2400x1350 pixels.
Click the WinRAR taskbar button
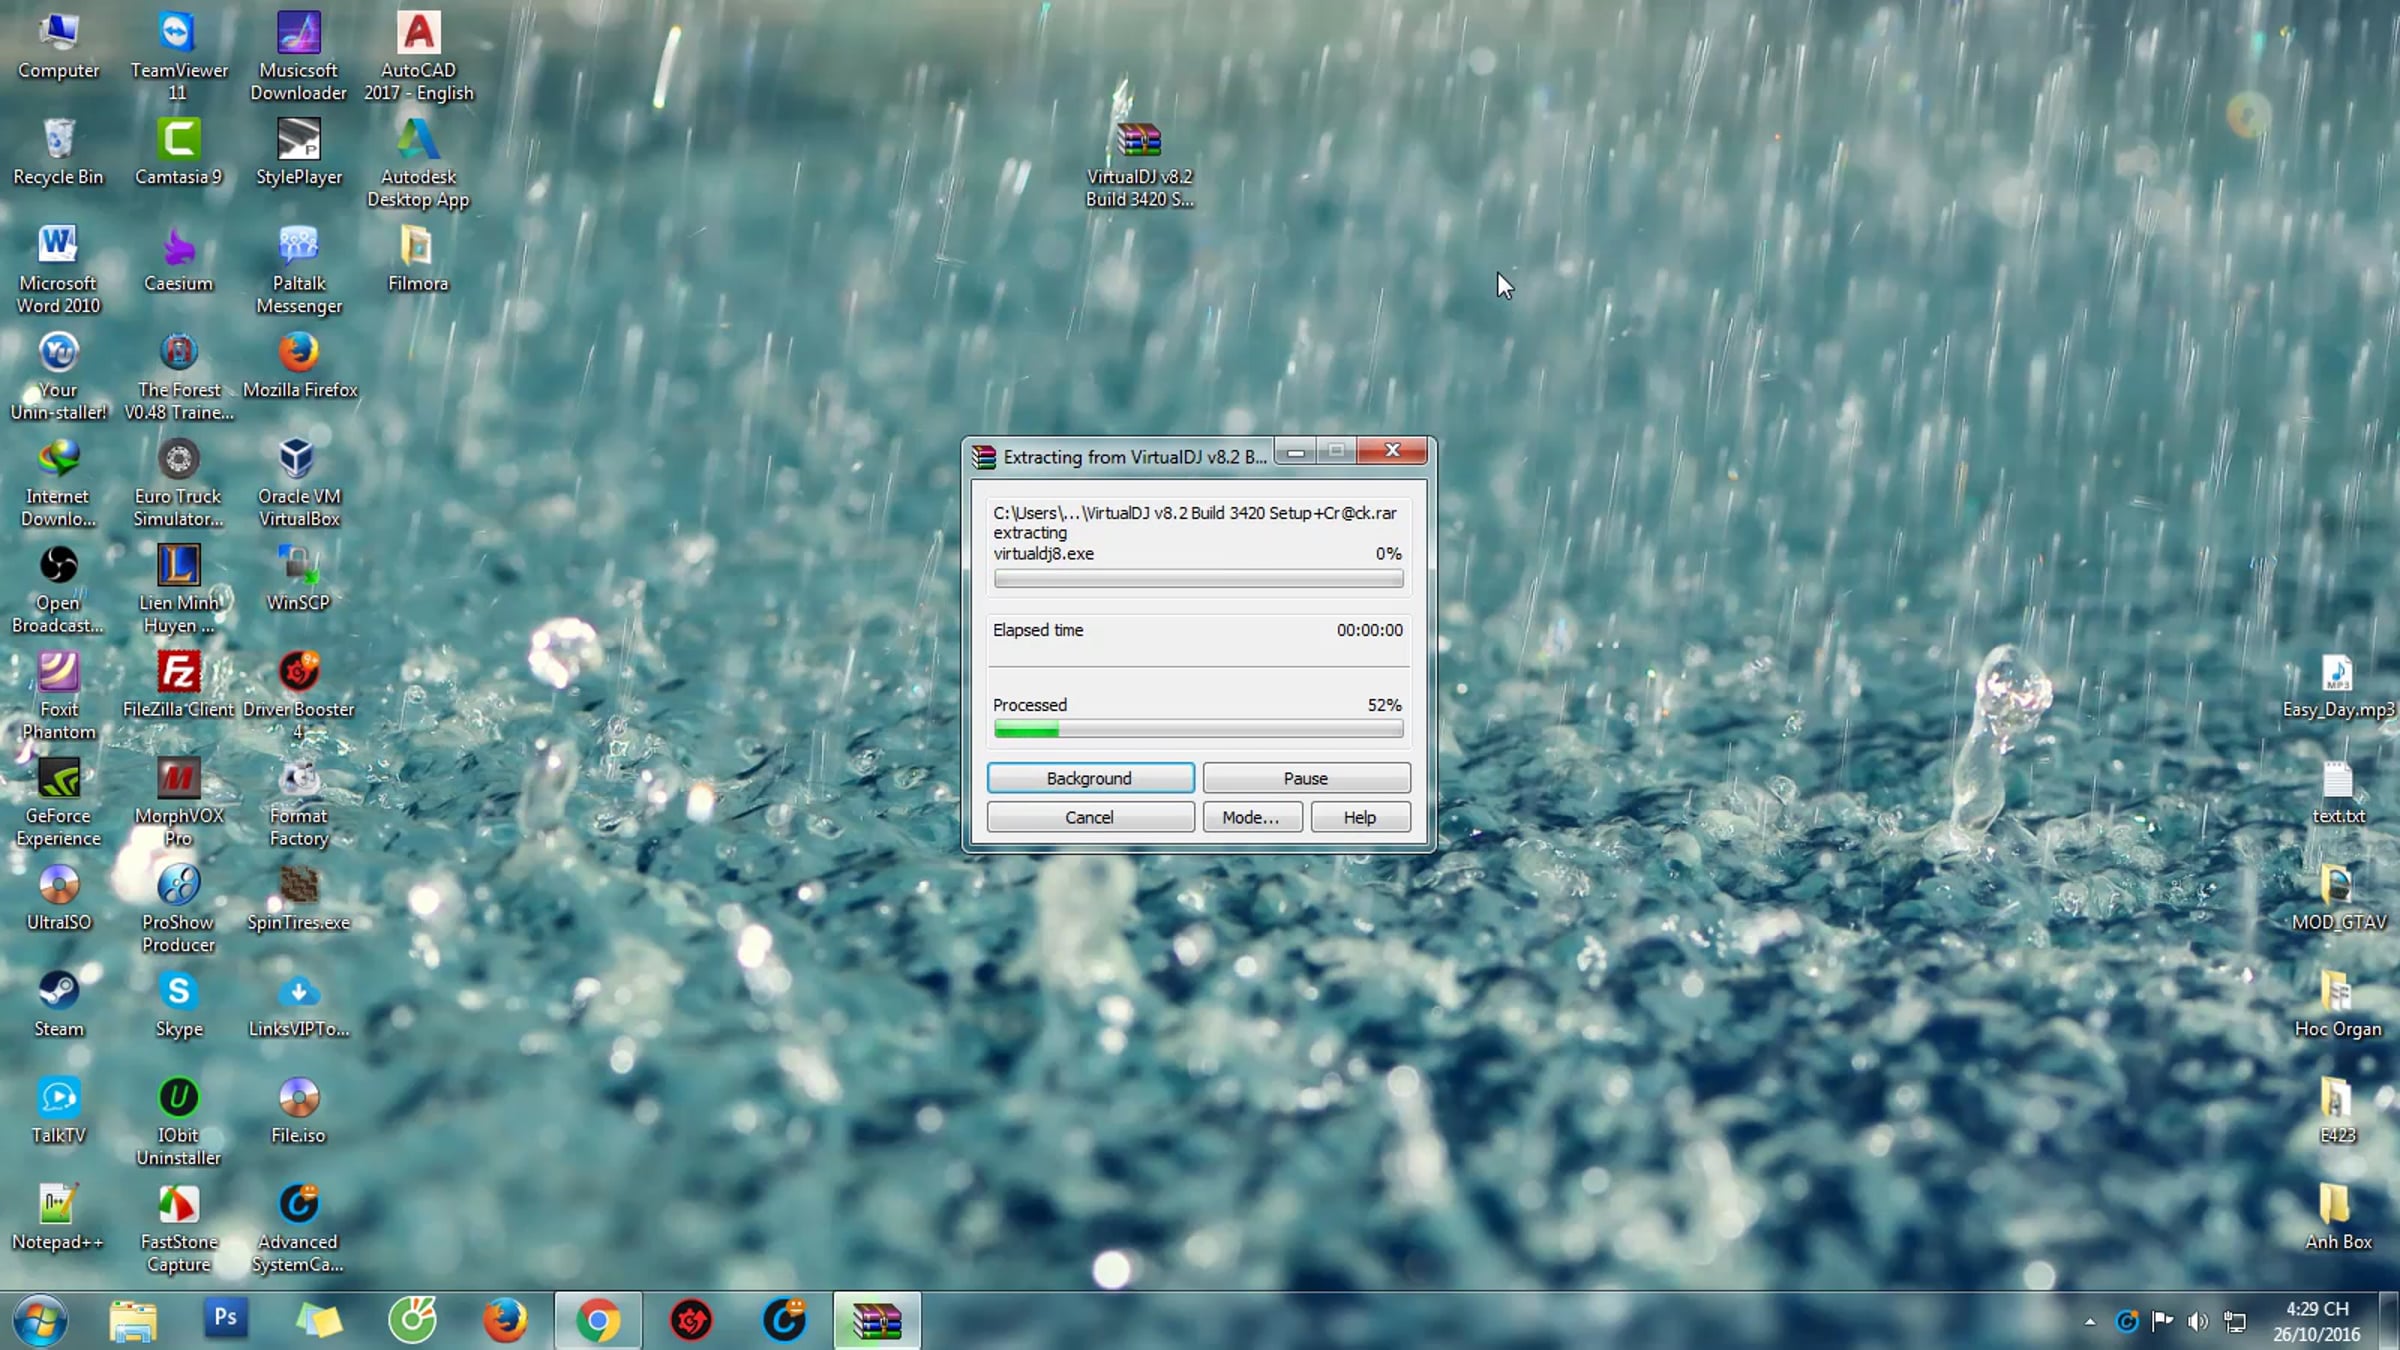click(876, 1320)
